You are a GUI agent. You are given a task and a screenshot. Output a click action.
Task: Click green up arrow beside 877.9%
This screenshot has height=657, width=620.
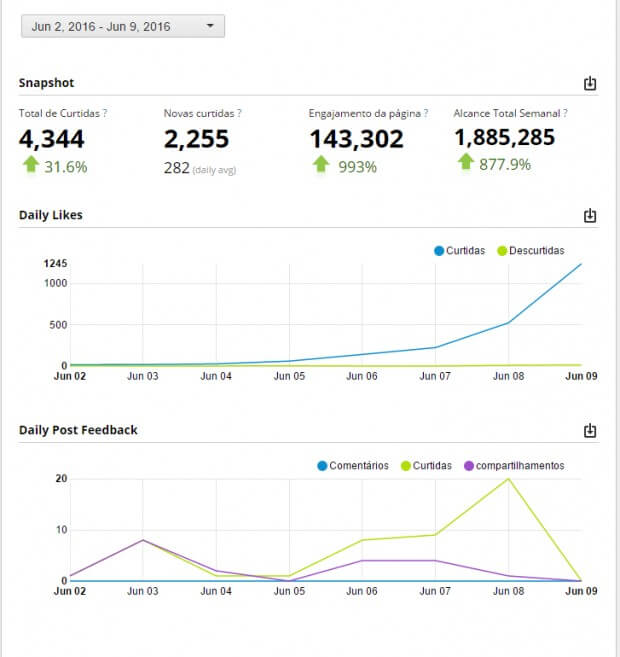point(465,162)
